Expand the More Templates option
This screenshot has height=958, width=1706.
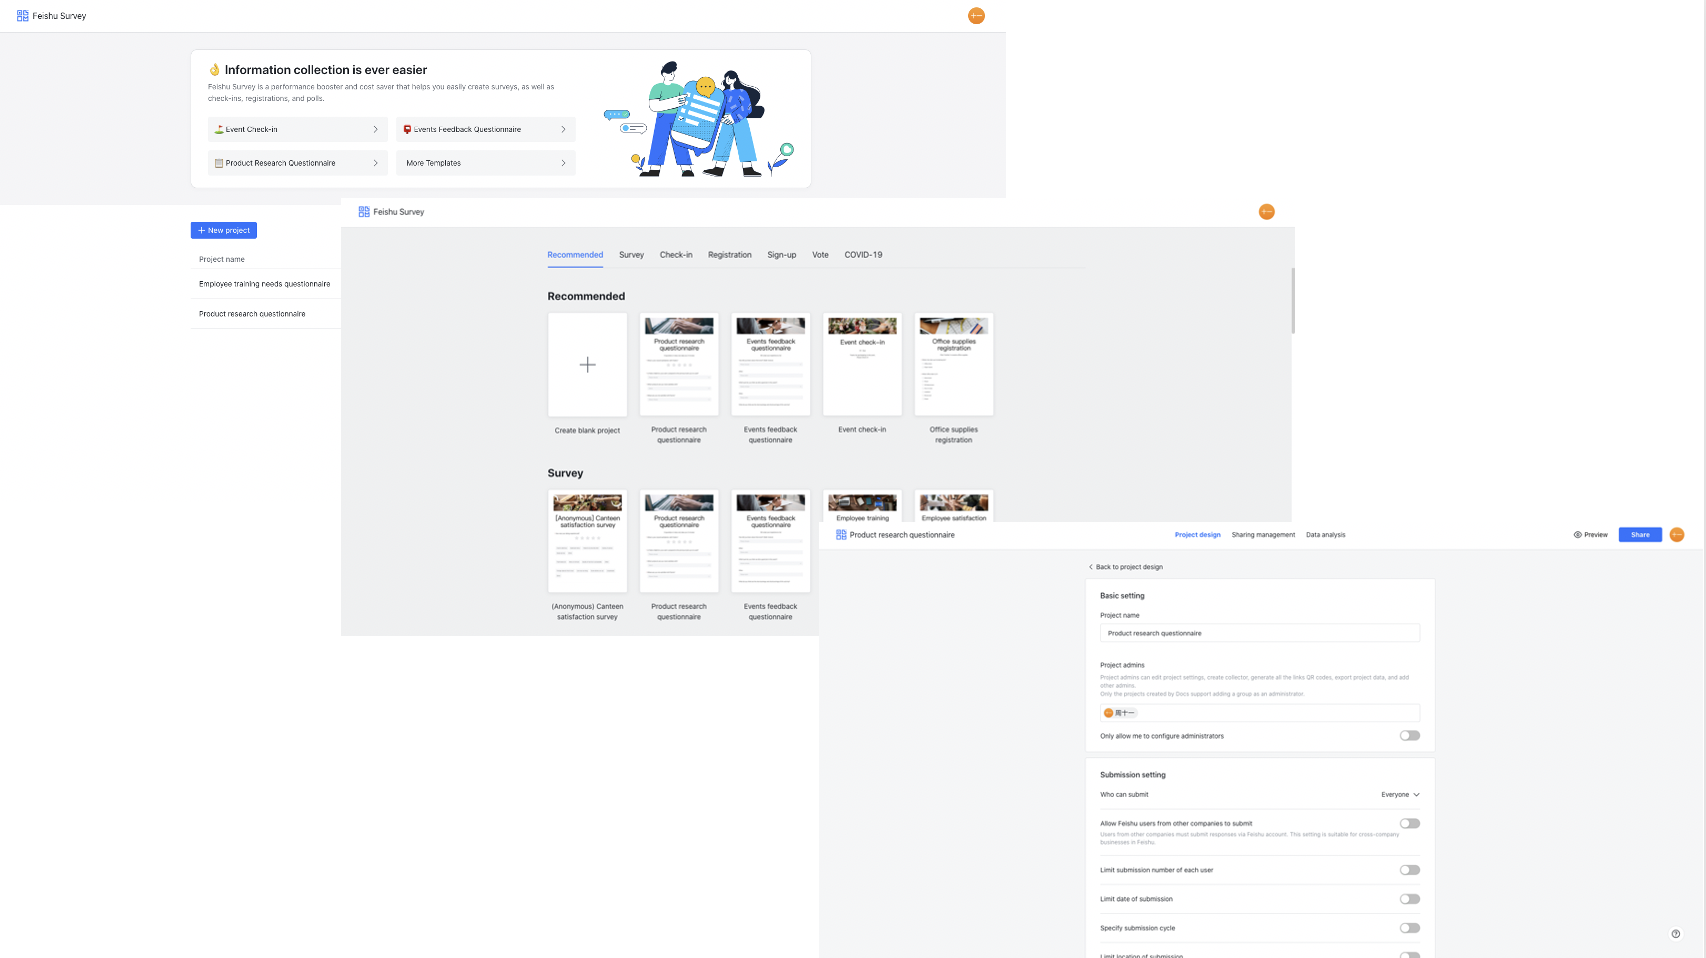[x=432, y=162]
